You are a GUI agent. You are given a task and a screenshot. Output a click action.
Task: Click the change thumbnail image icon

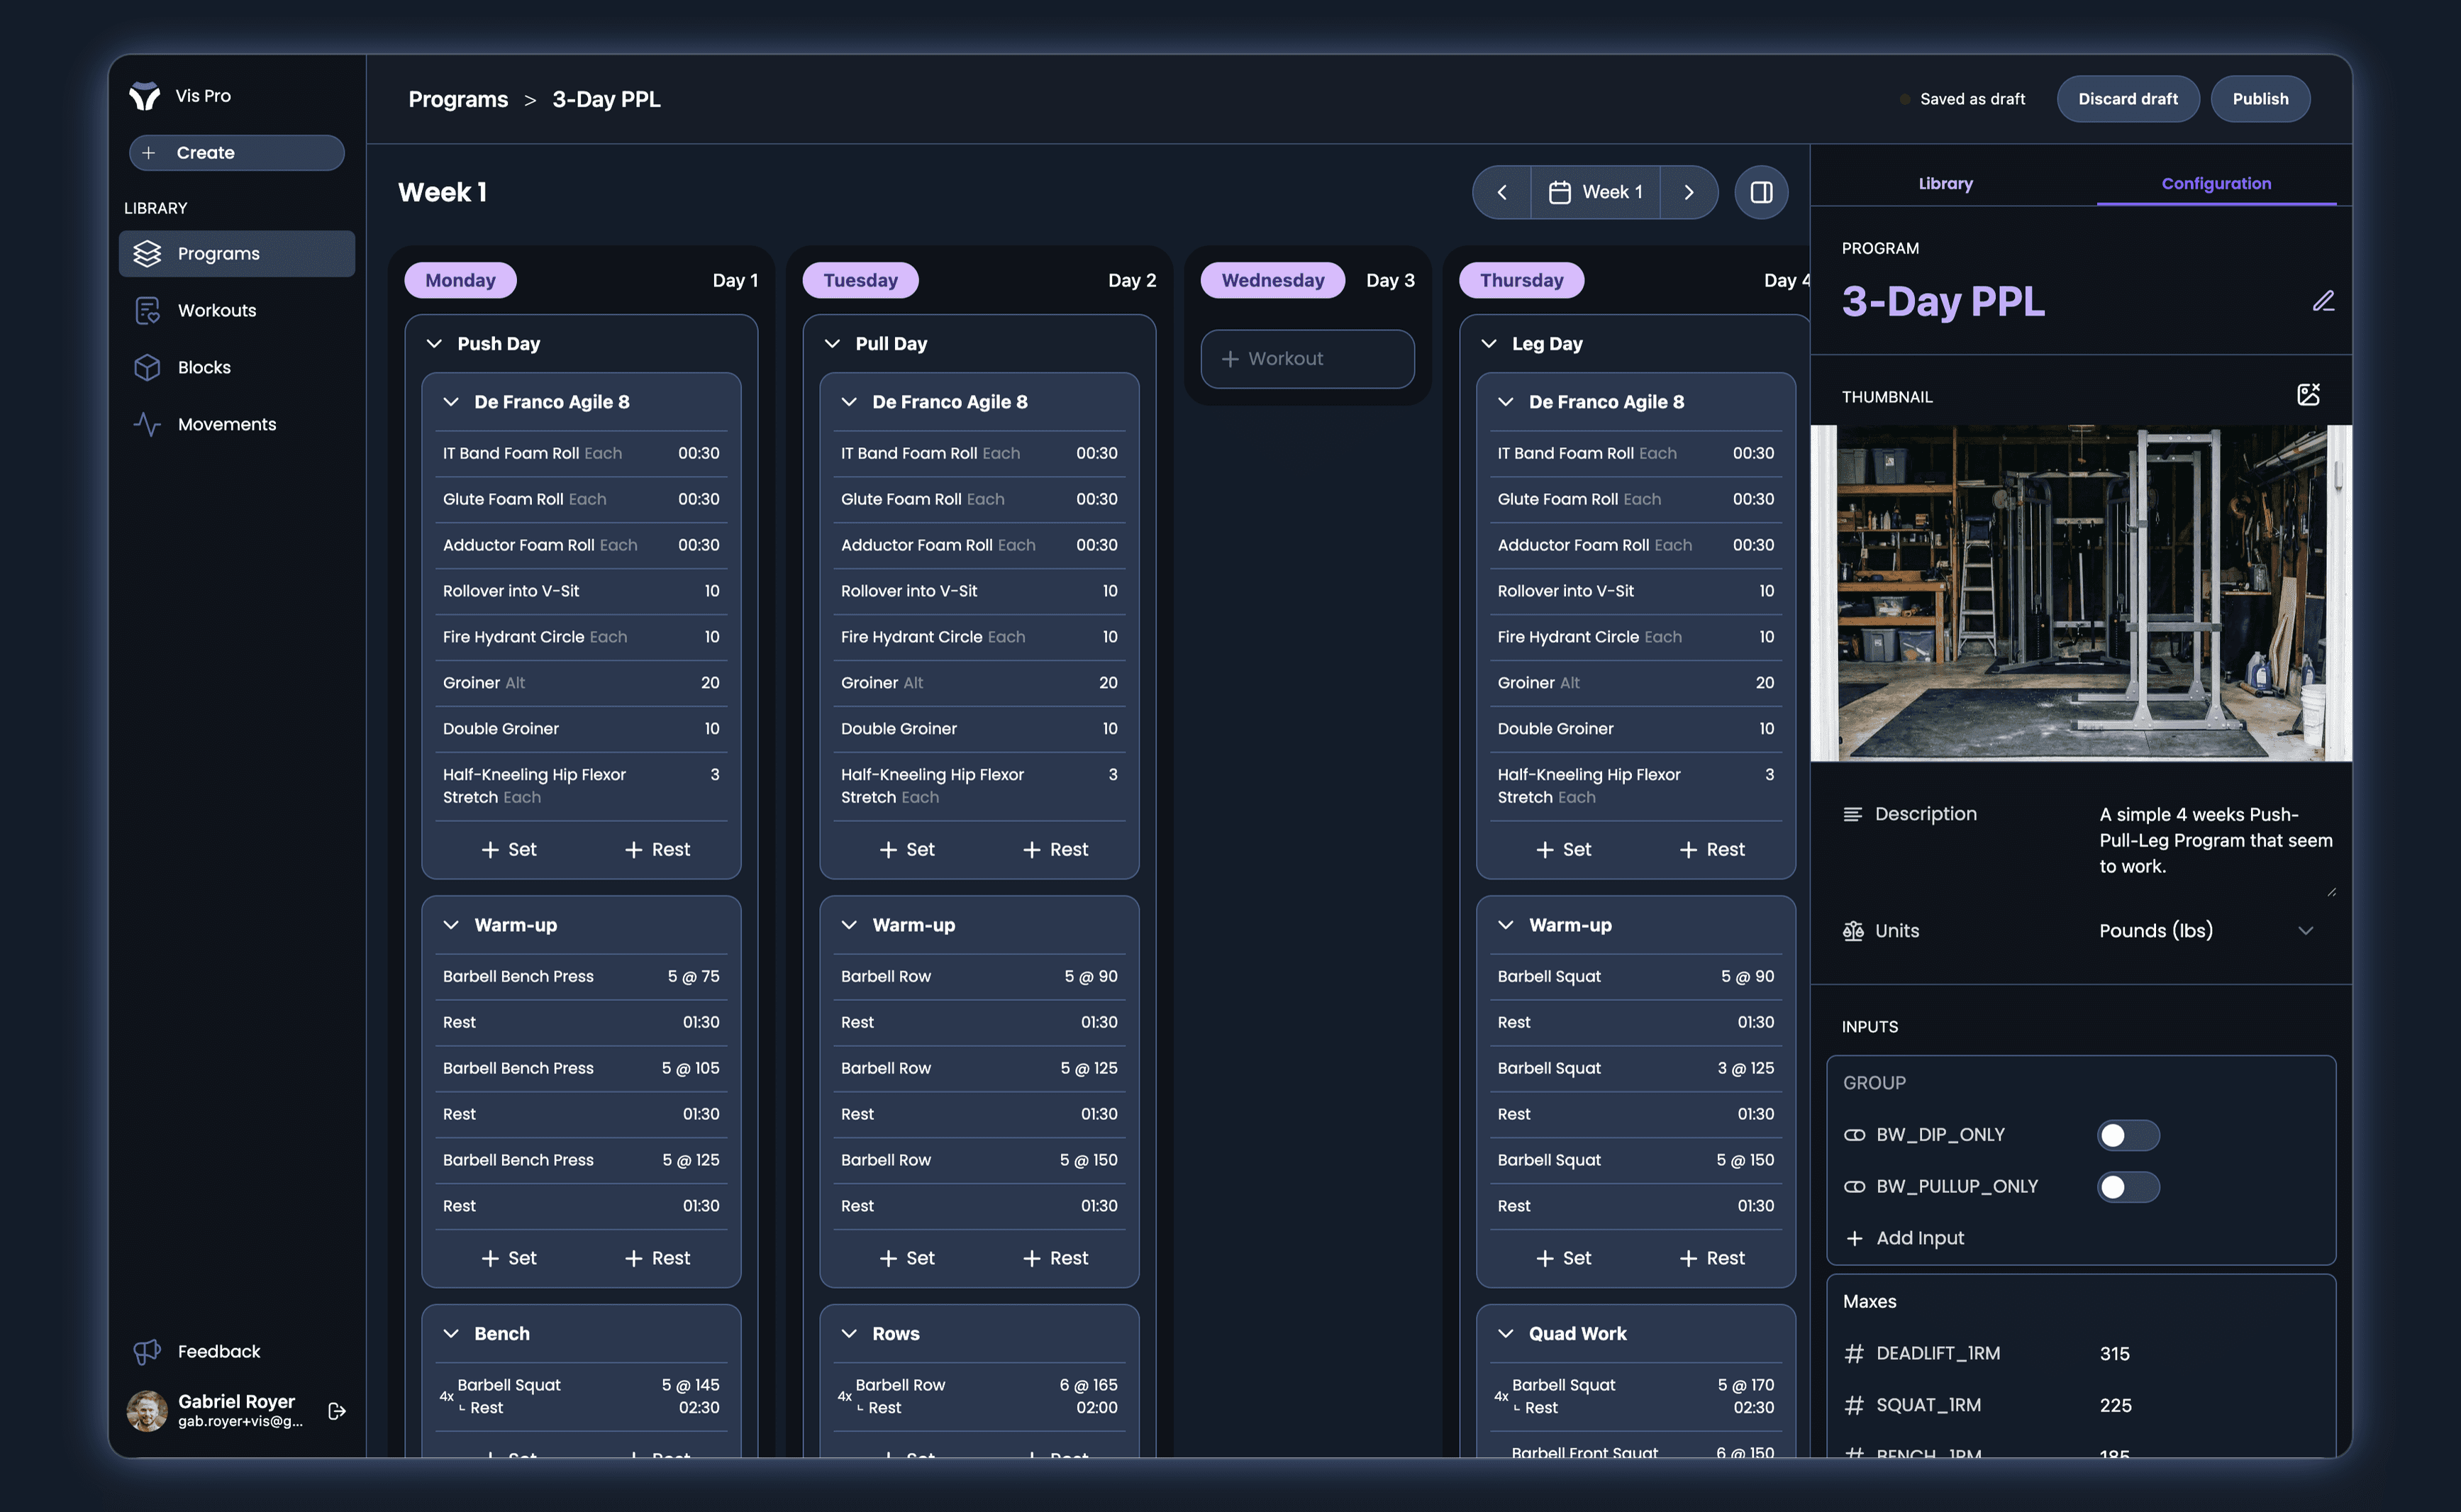(2308, 395)
